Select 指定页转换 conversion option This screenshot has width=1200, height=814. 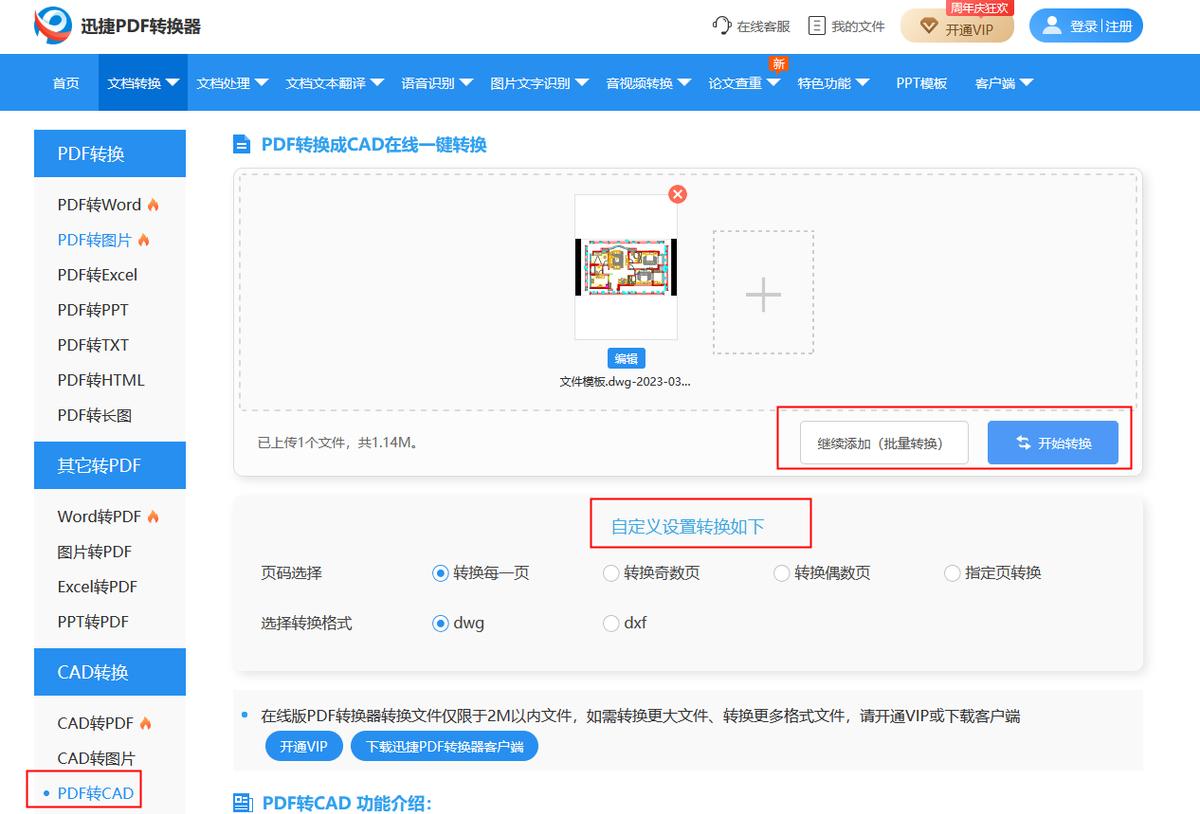click(x=951, y=573)
